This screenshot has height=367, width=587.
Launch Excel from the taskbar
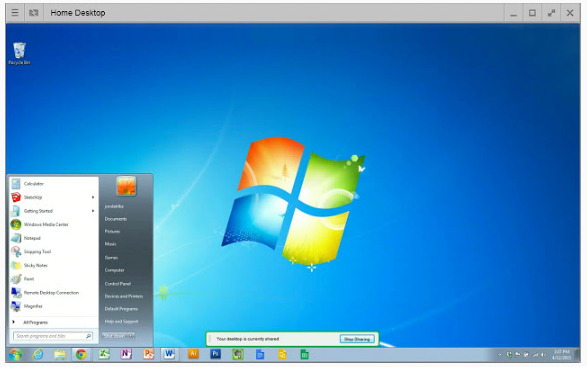(104, 354)
